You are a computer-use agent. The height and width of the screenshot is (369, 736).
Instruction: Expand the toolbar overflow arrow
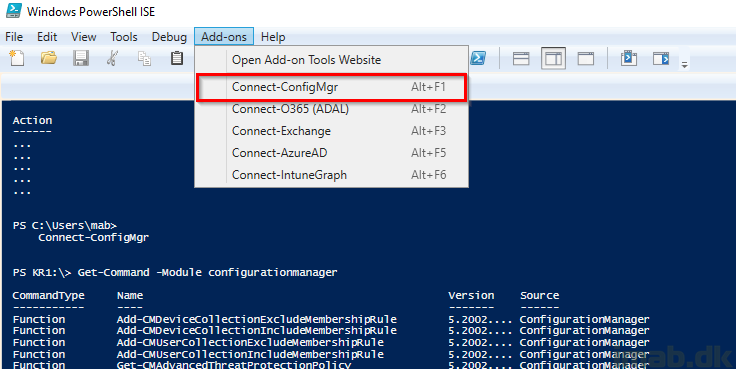685,65
